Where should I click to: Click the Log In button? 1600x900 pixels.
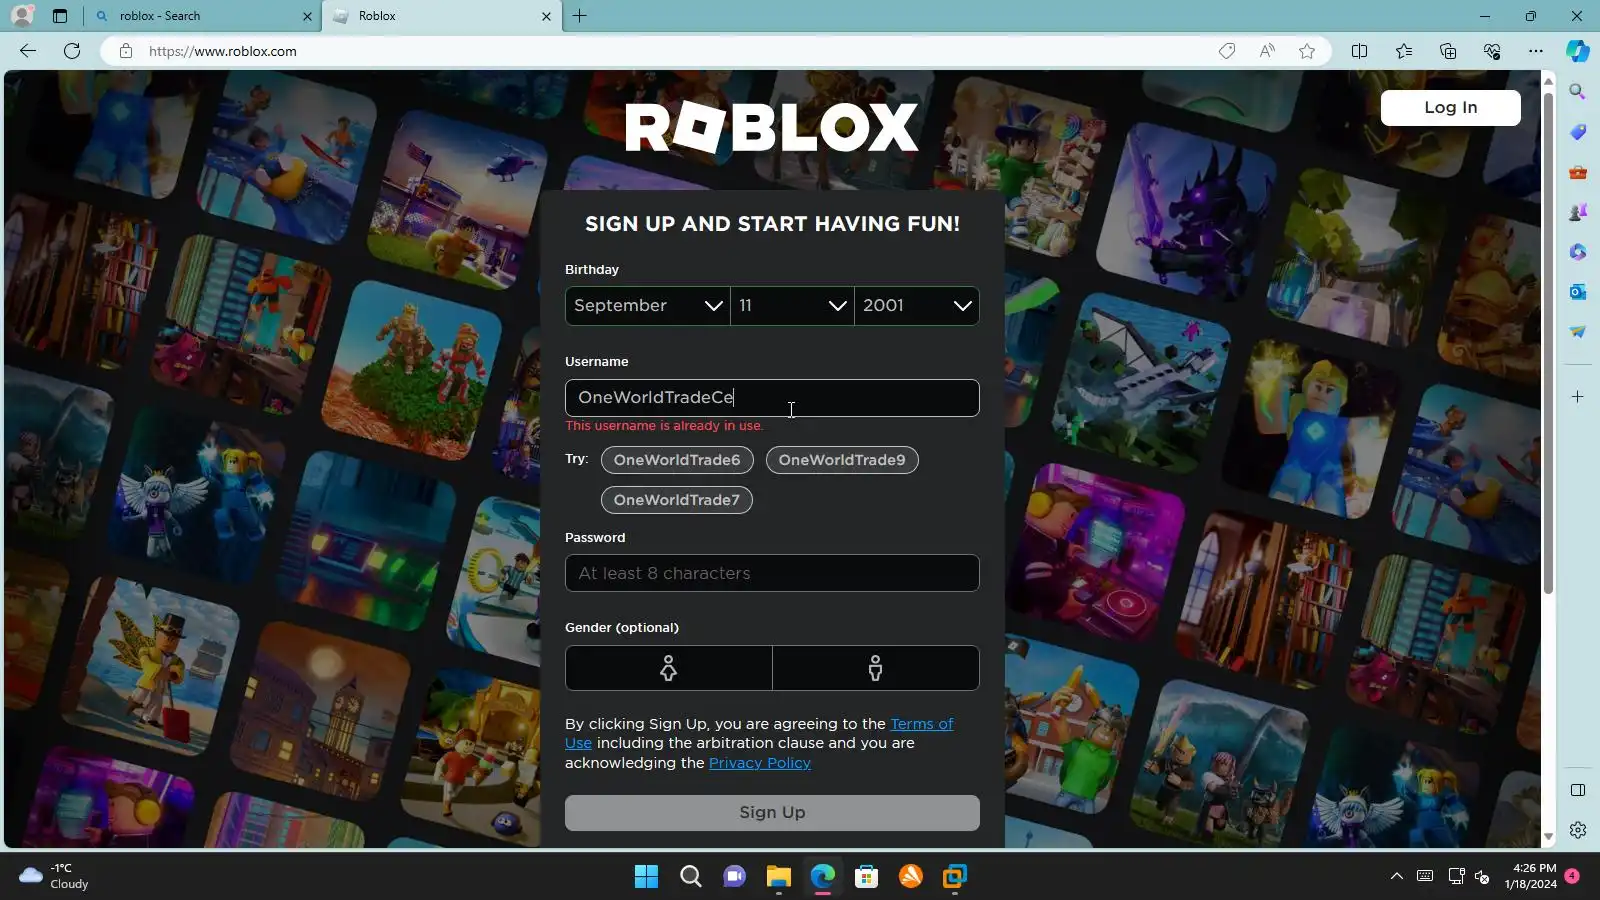coord(1451,108)
